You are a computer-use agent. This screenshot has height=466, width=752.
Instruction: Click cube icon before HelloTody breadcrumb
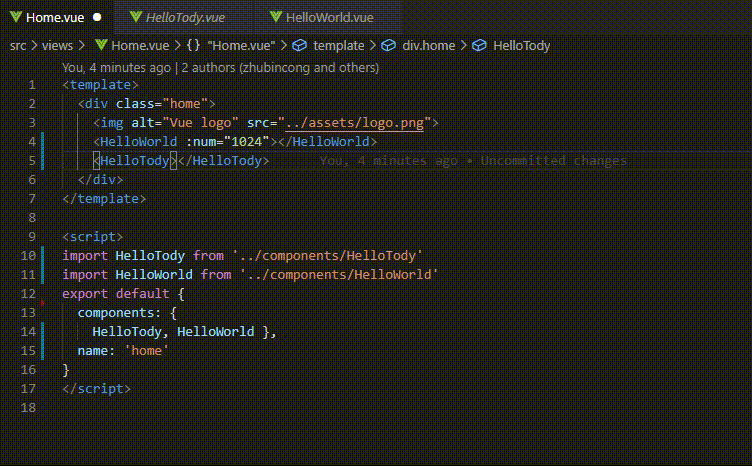tap(479, 46)
